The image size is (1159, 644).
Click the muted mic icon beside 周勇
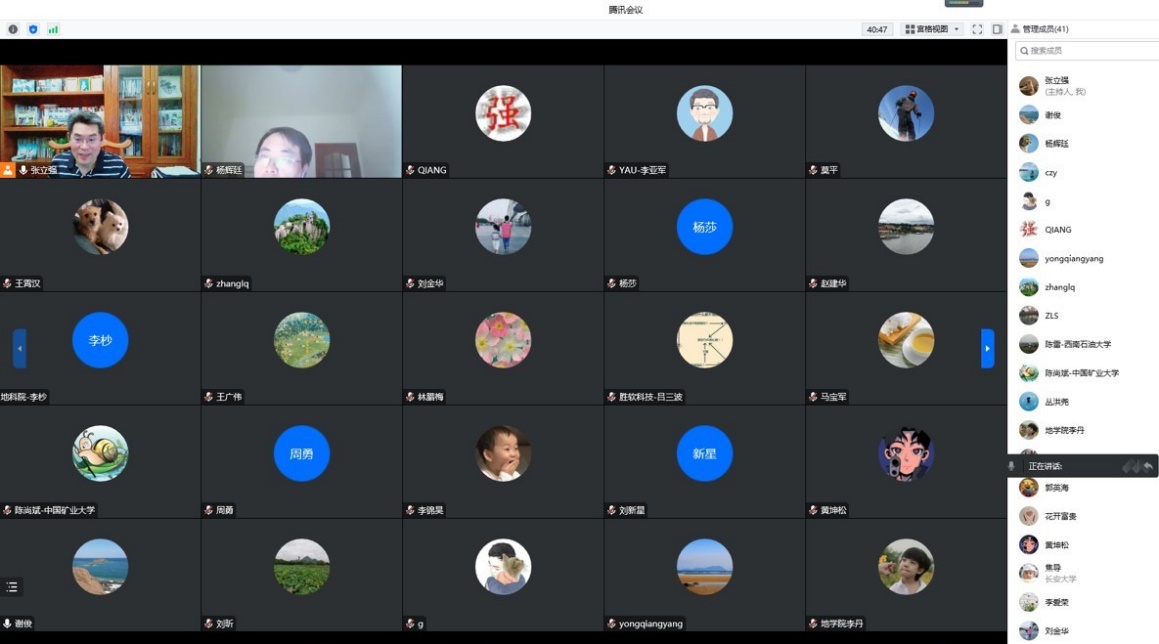tap(209, 510)
